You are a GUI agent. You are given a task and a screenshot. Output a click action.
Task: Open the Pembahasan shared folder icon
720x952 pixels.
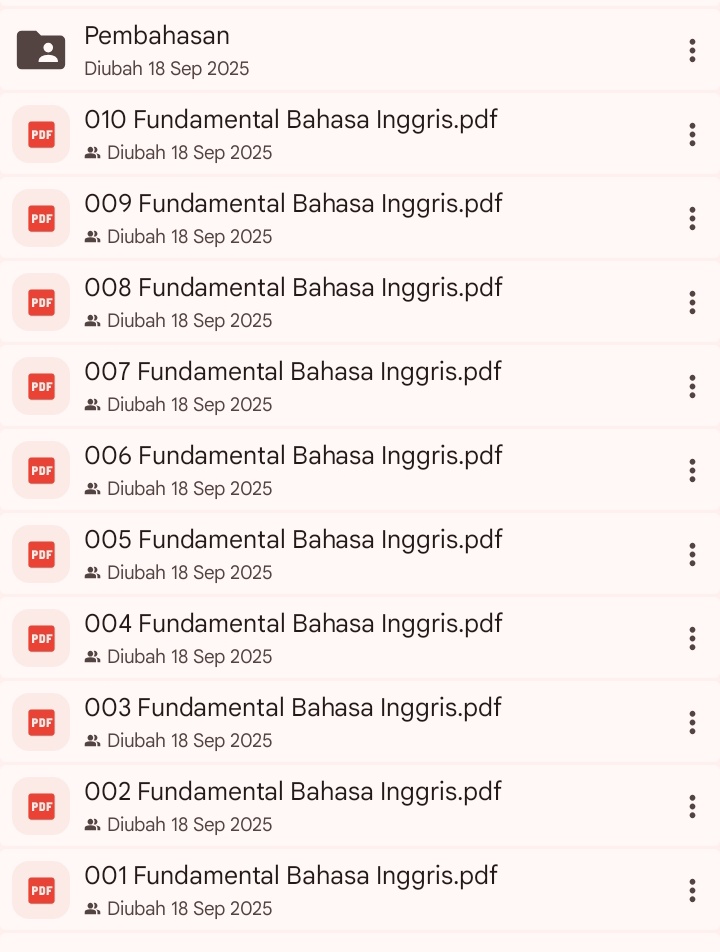coord(41,50)
